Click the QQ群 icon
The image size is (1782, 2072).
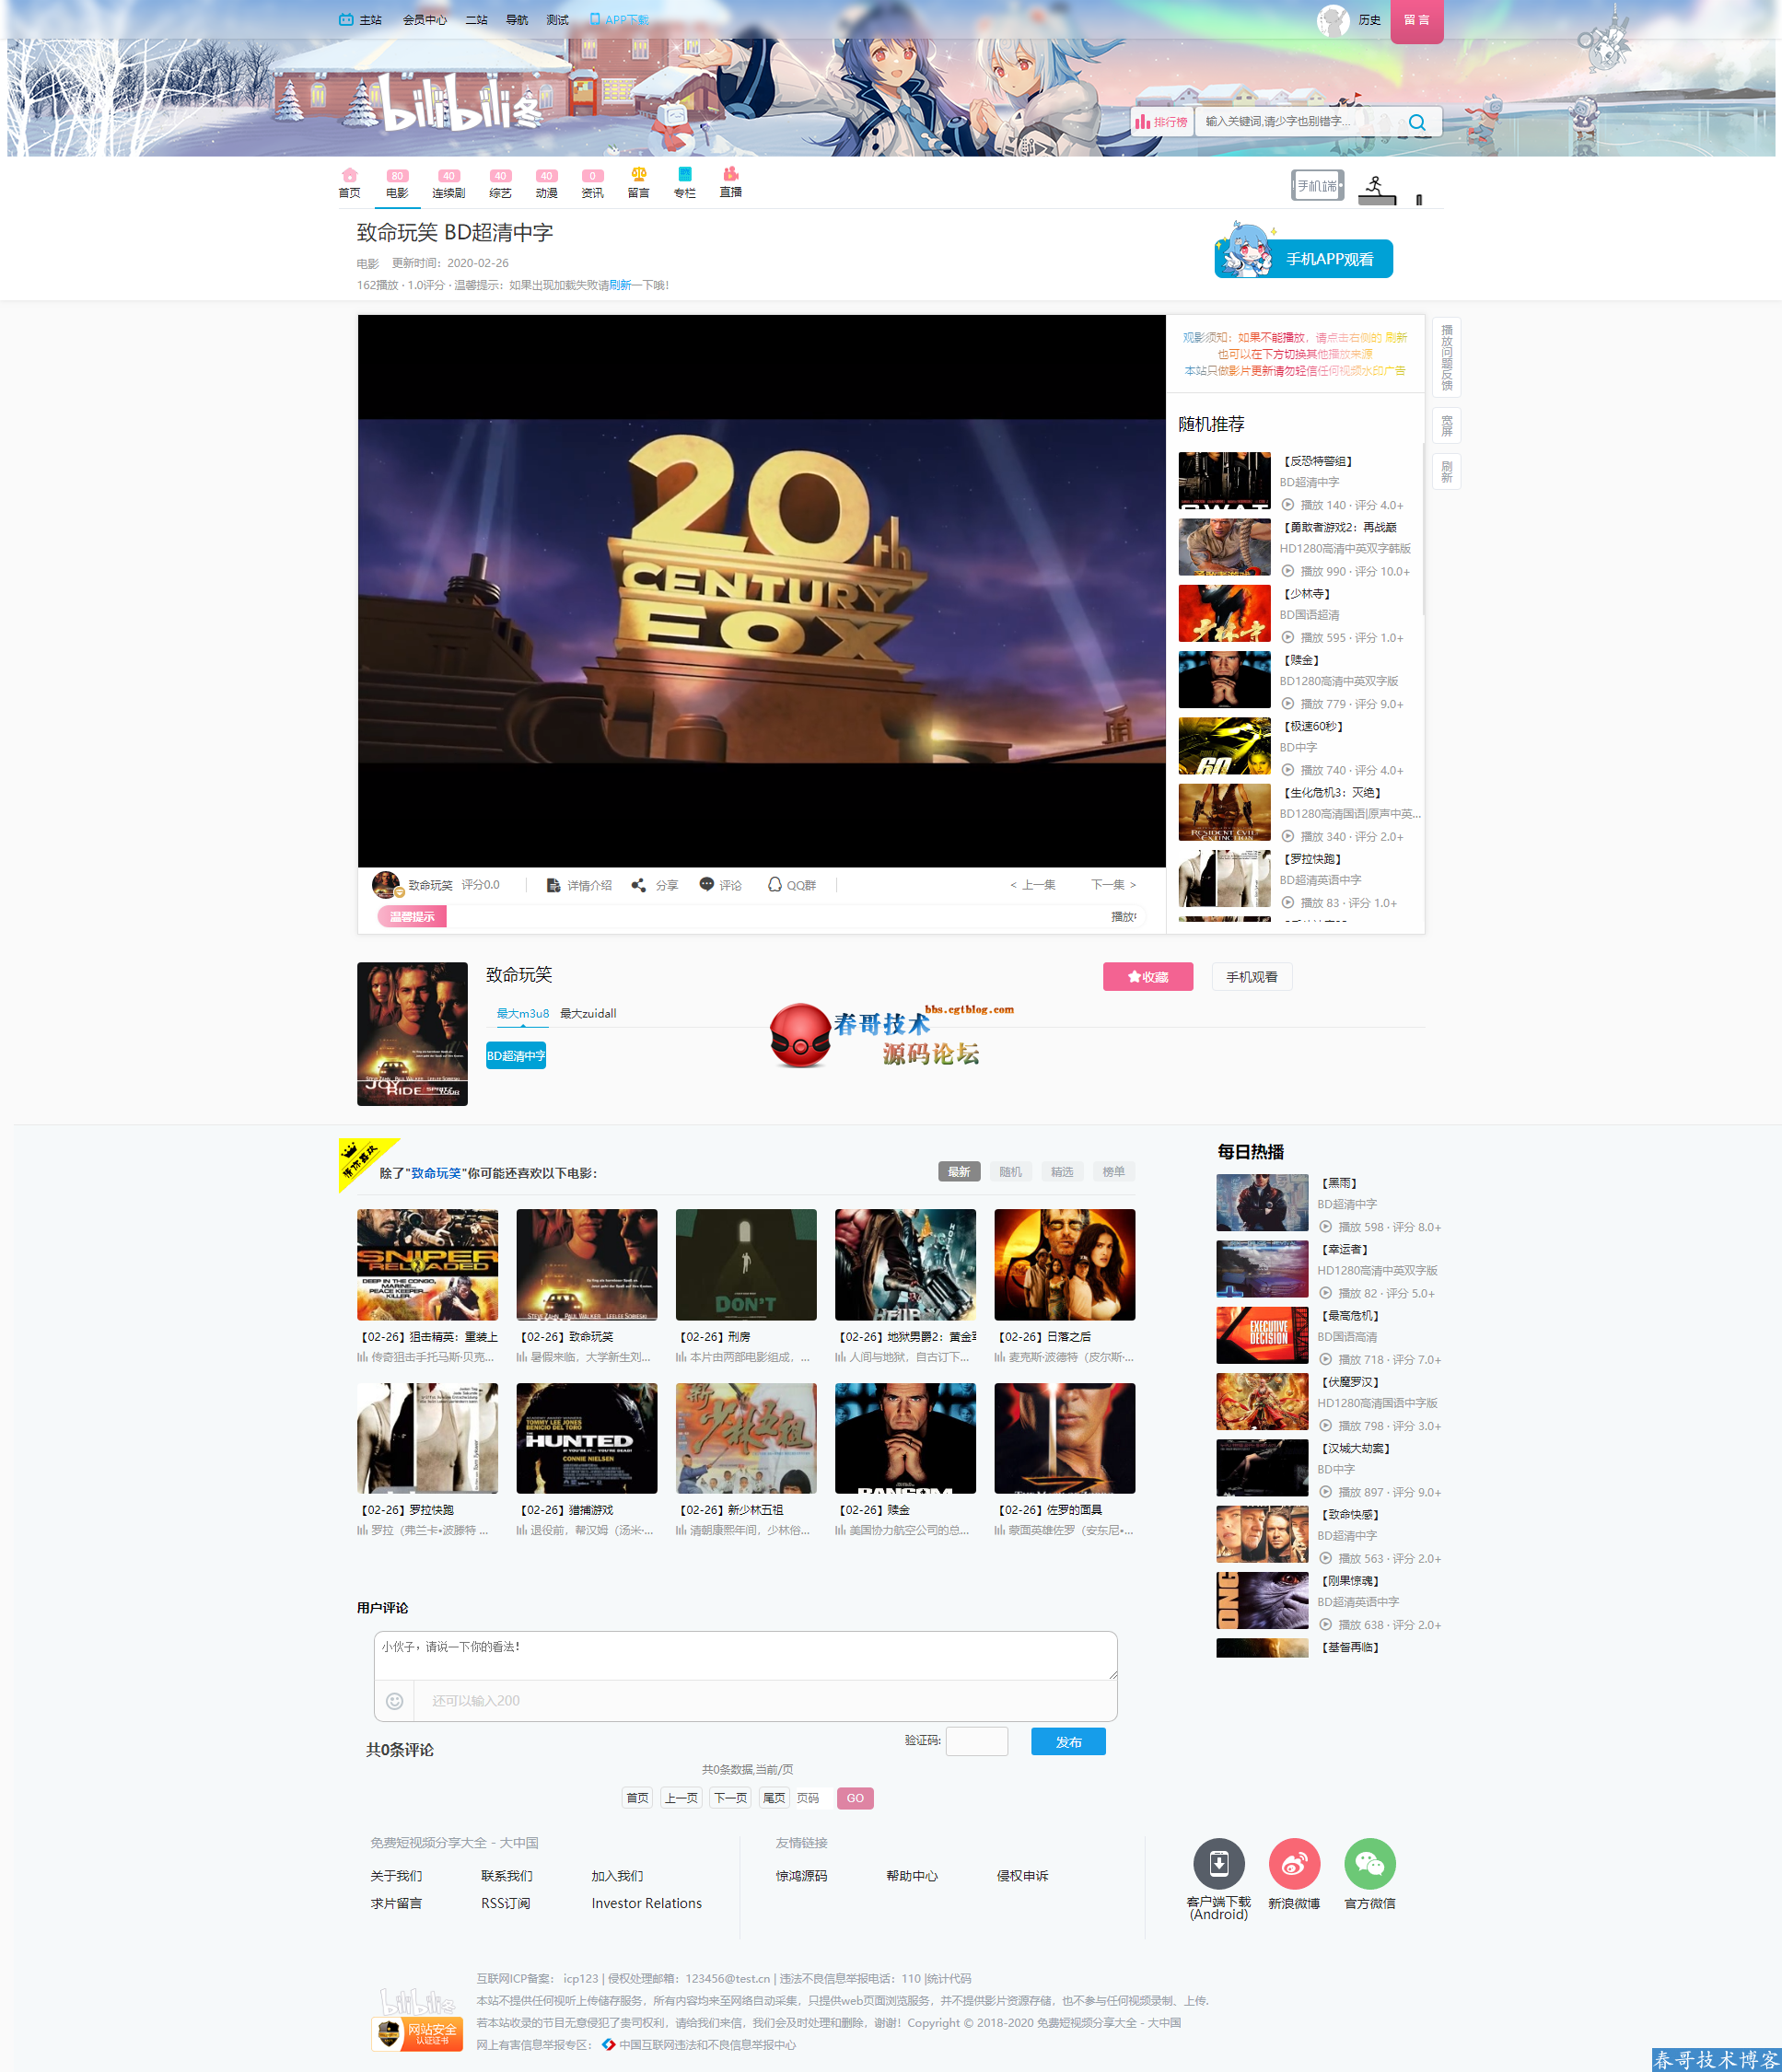coord(774,885)
